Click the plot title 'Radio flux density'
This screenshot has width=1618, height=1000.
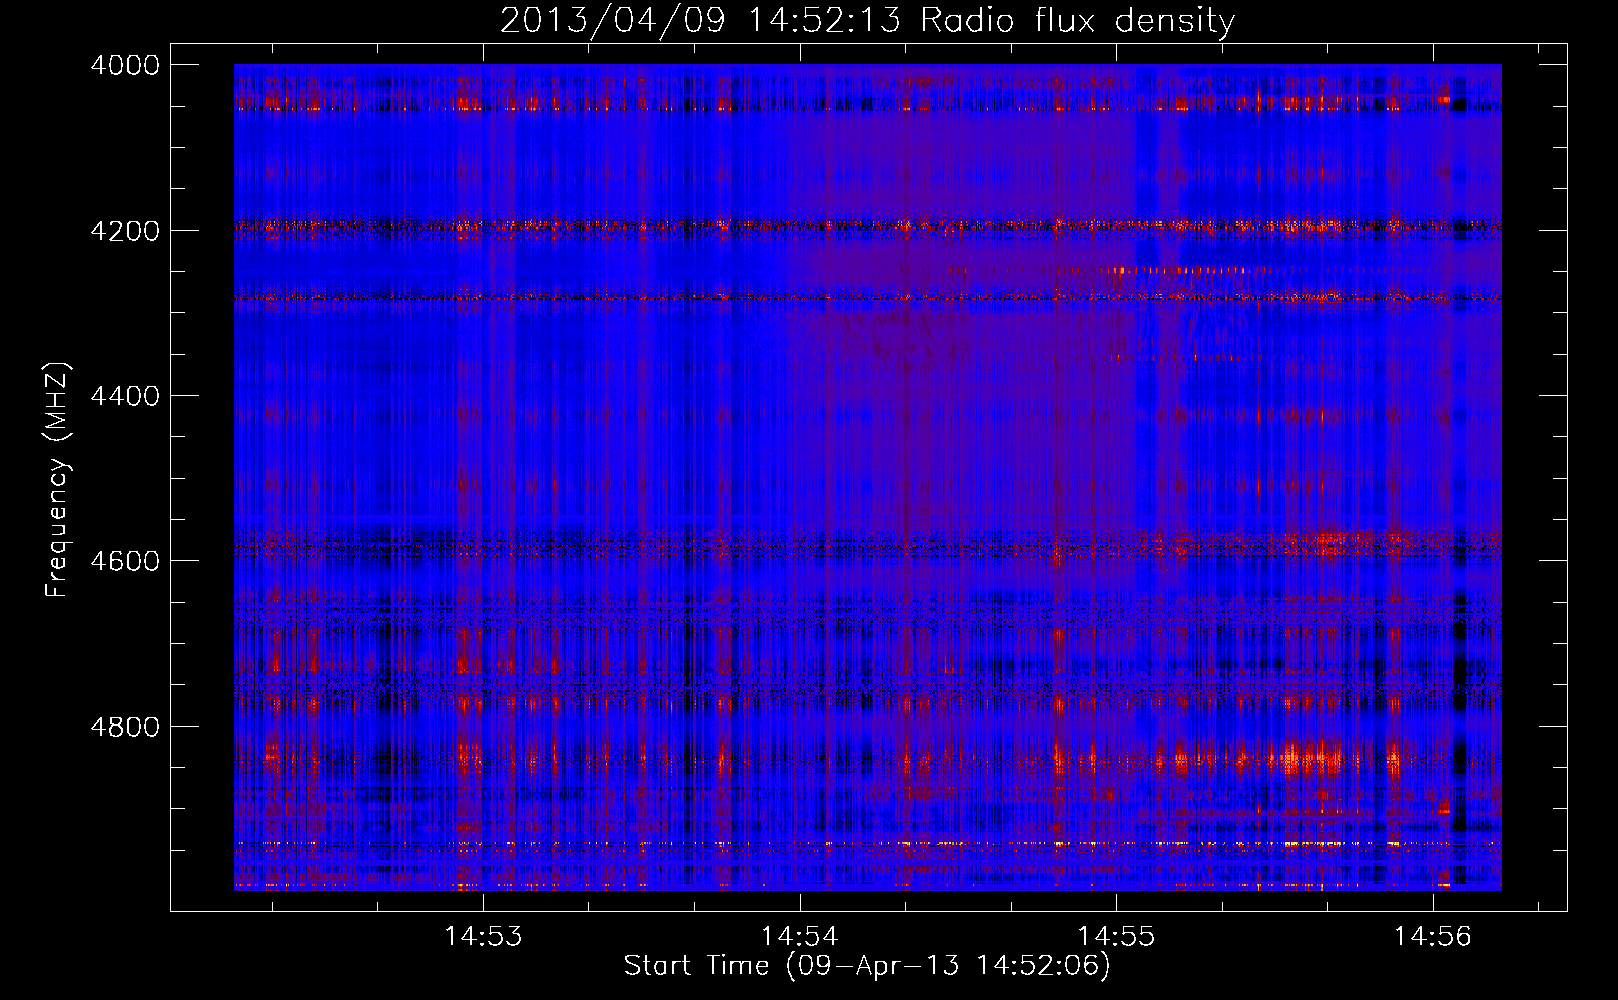point(1077,20)
